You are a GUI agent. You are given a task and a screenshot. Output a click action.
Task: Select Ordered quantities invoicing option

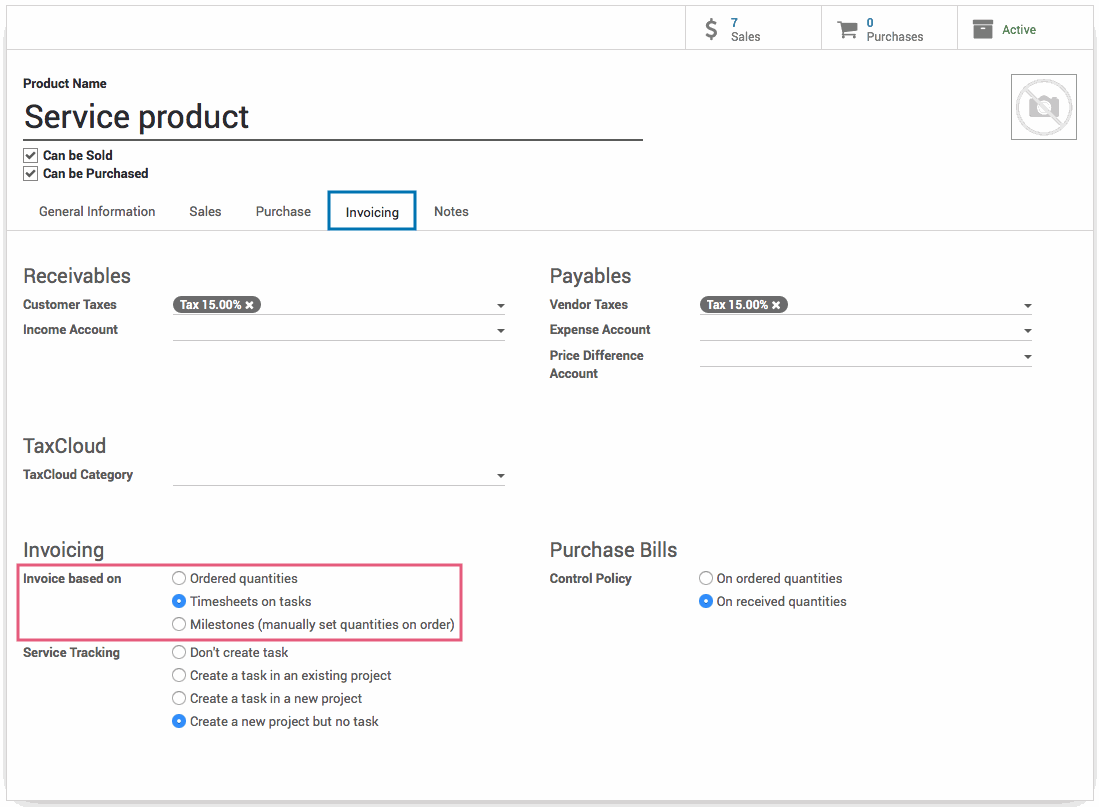click(x=179, y=578)
